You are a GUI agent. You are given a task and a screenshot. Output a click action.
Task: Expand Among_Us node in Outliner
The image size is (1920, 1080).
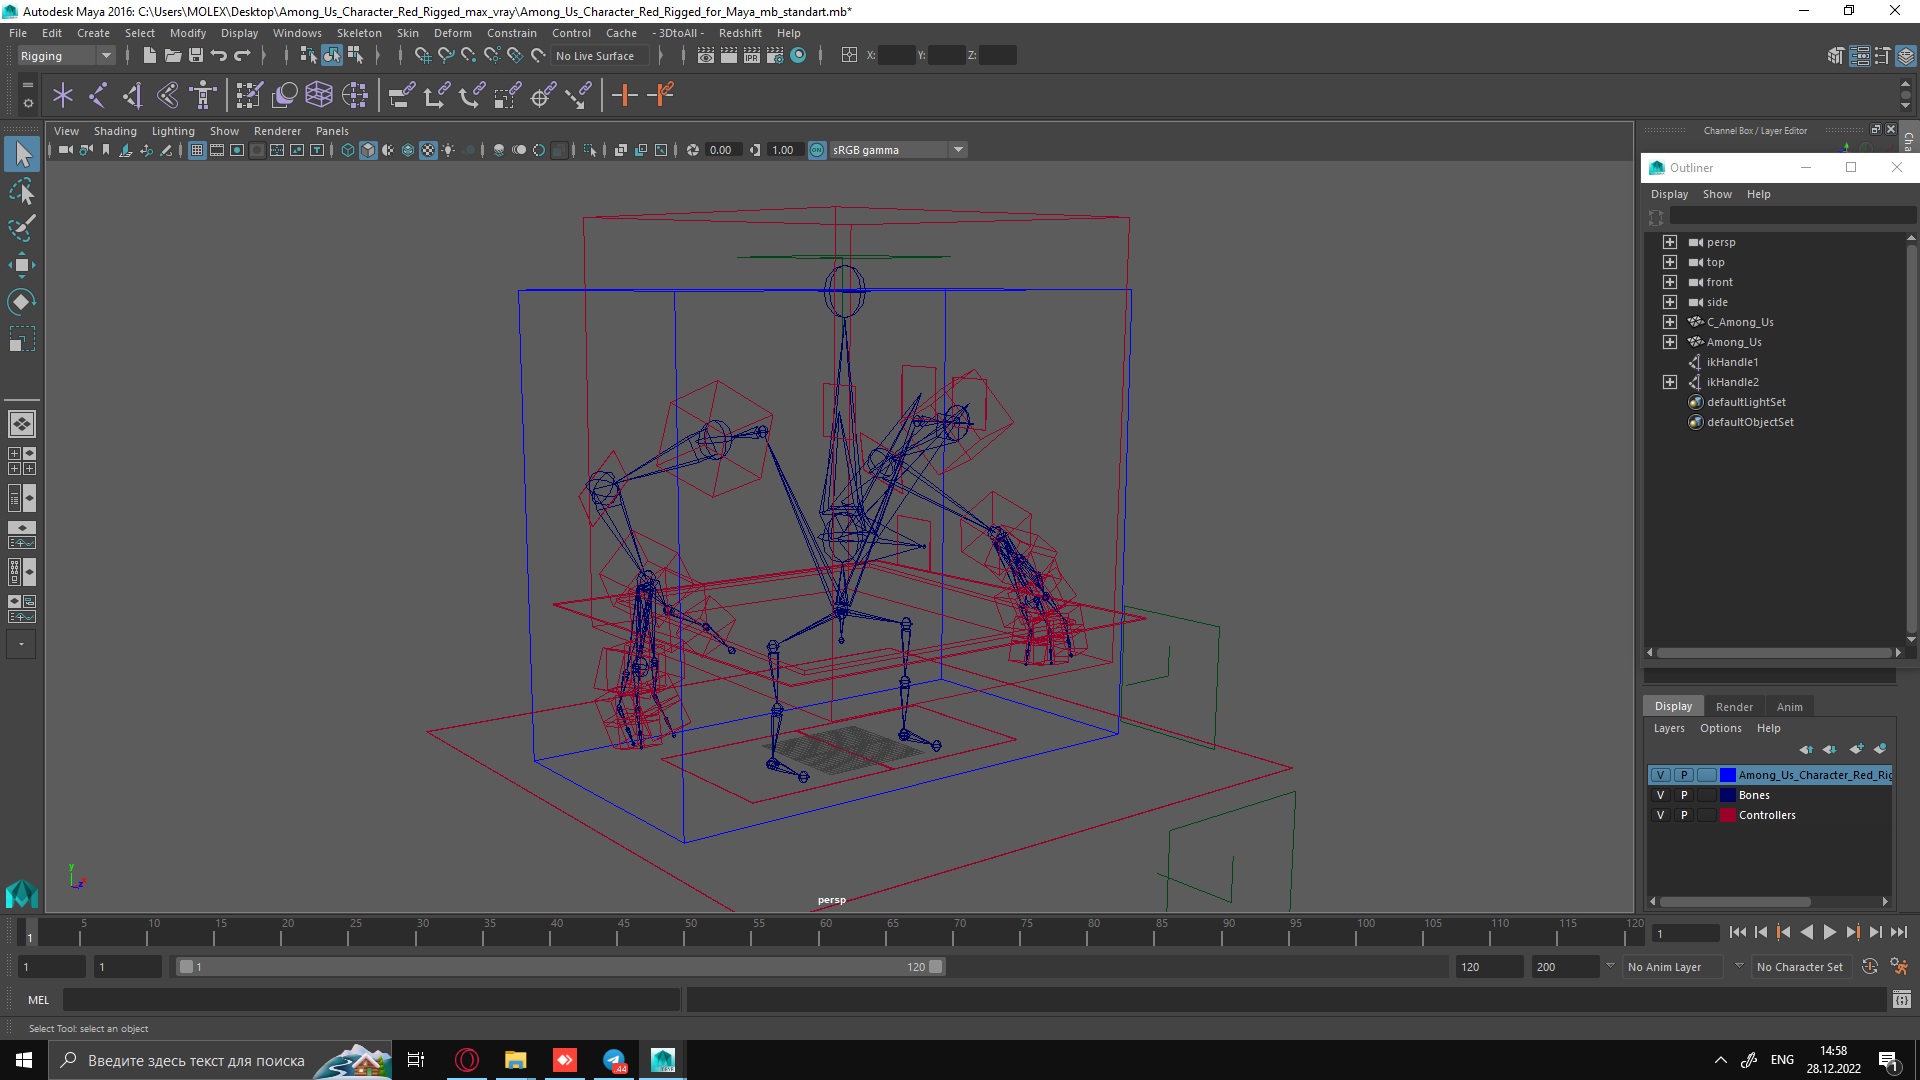[x=1669, y=342]
